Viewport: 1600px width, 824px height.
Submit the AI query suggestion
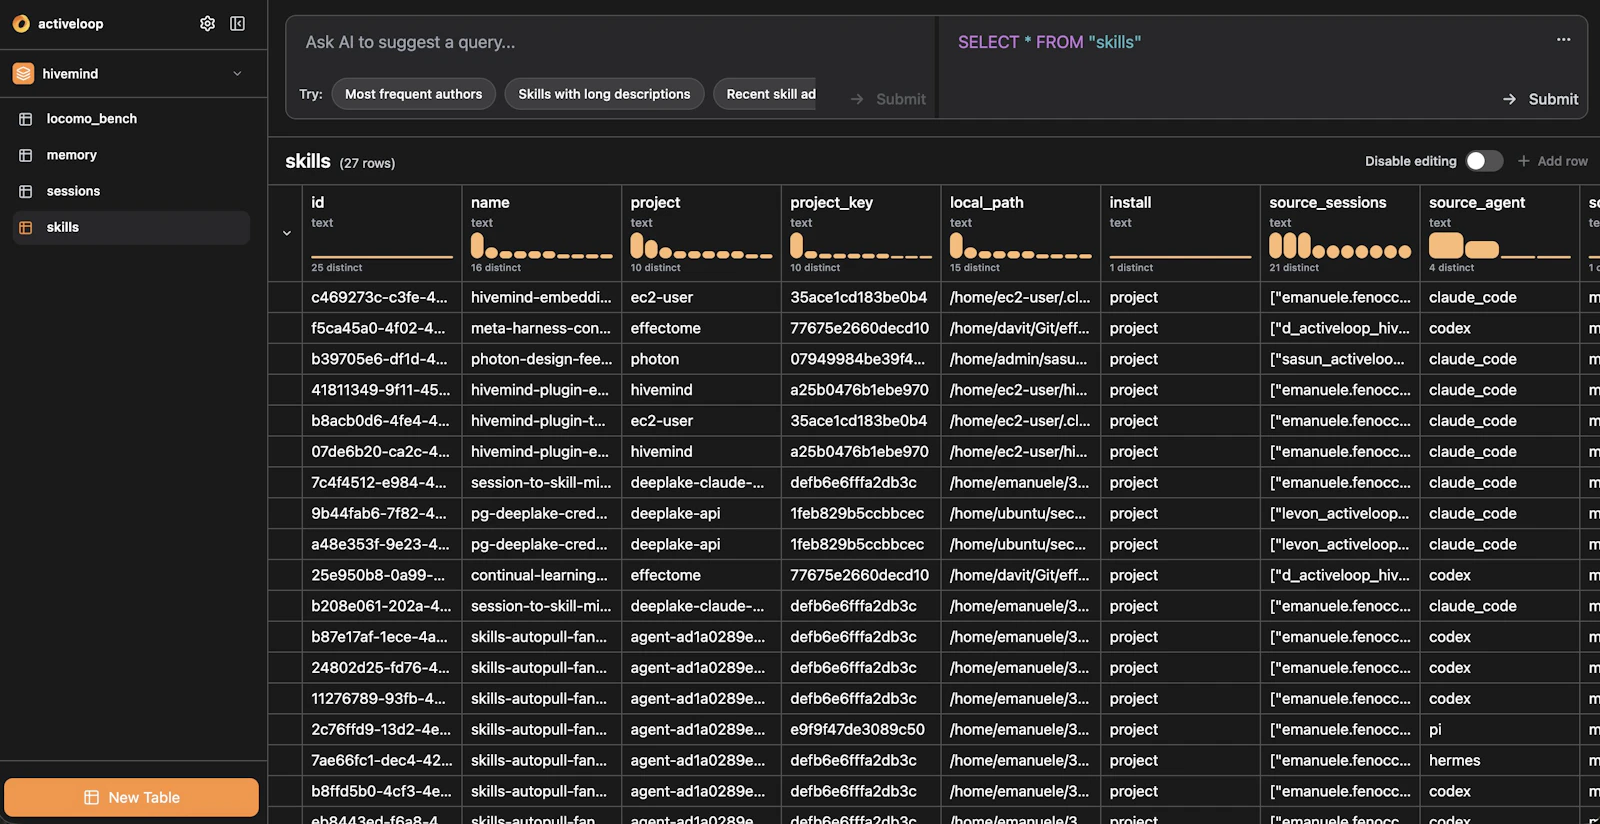888,99
